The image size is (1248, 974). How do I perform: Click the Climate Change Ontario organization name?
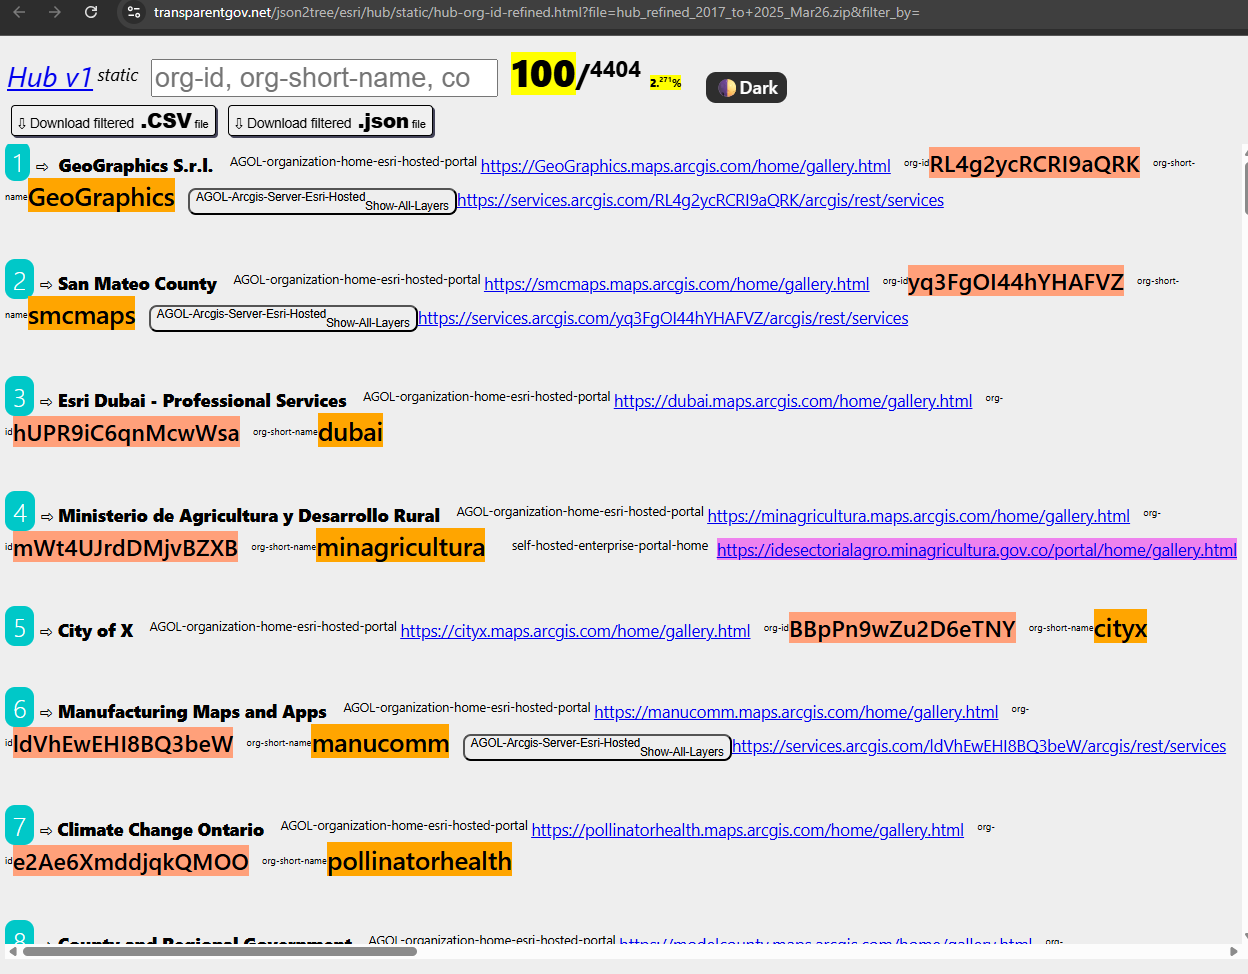pos(161,830)
